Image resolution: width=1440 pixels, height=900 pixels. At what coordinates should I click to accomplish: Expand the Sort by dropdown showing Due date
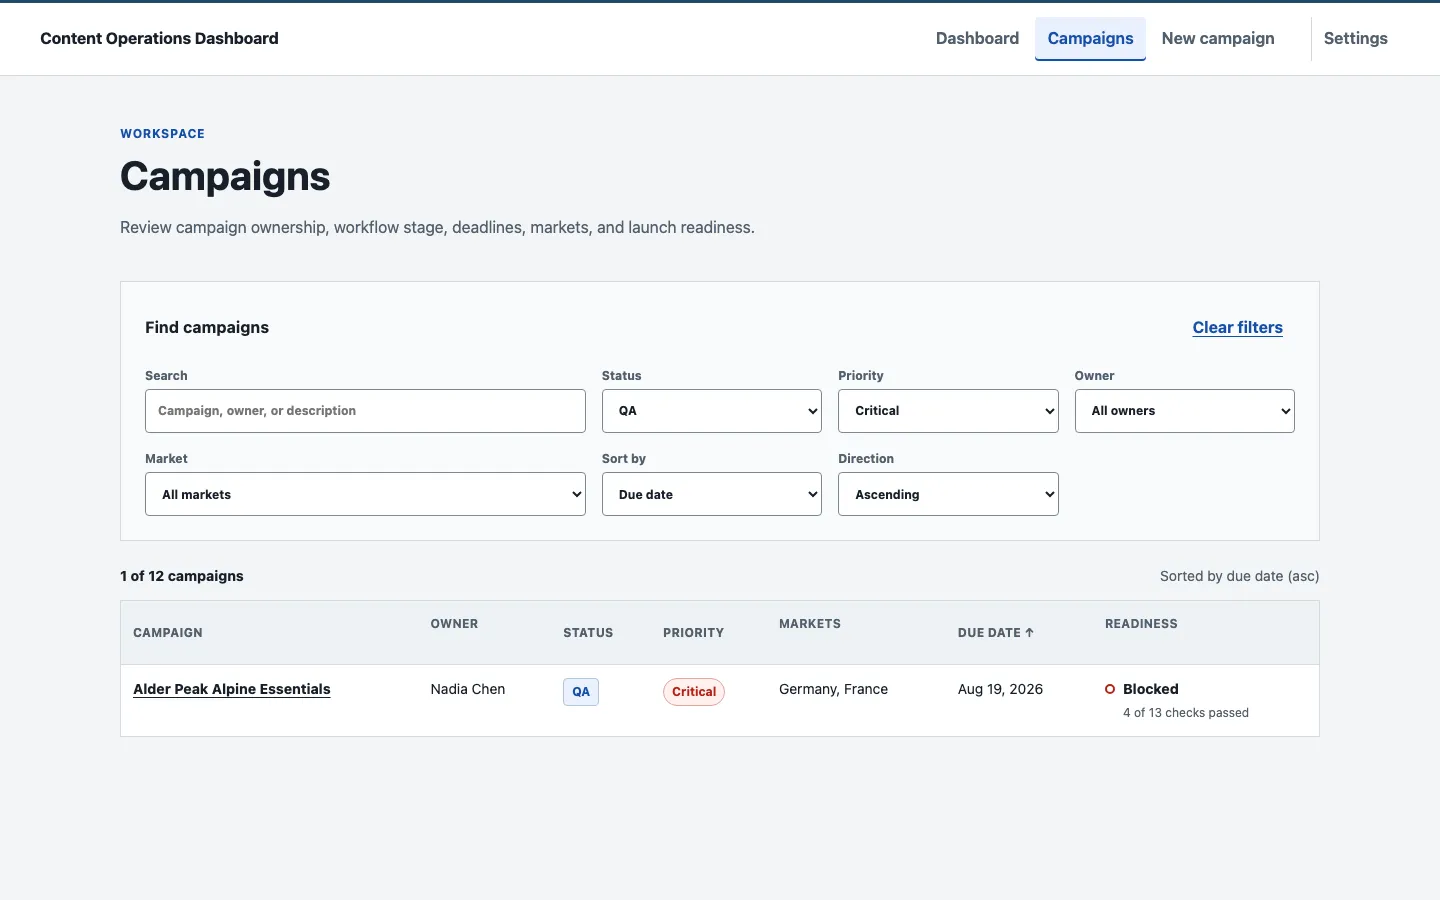(712, 494)
